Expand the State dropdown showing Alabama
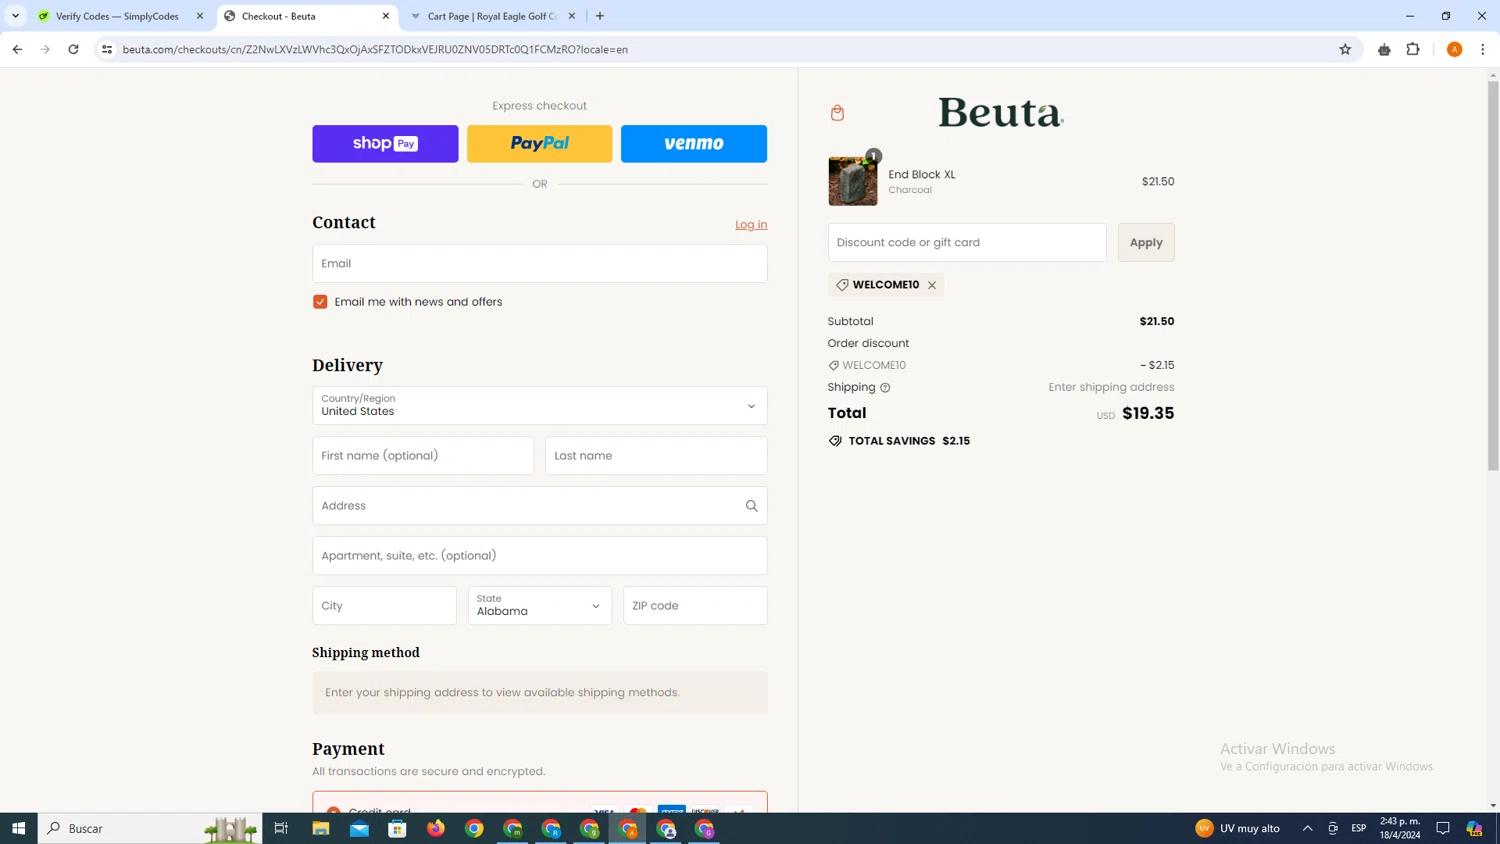Viewport: 1500px width, 844px height. coord(540,606)
